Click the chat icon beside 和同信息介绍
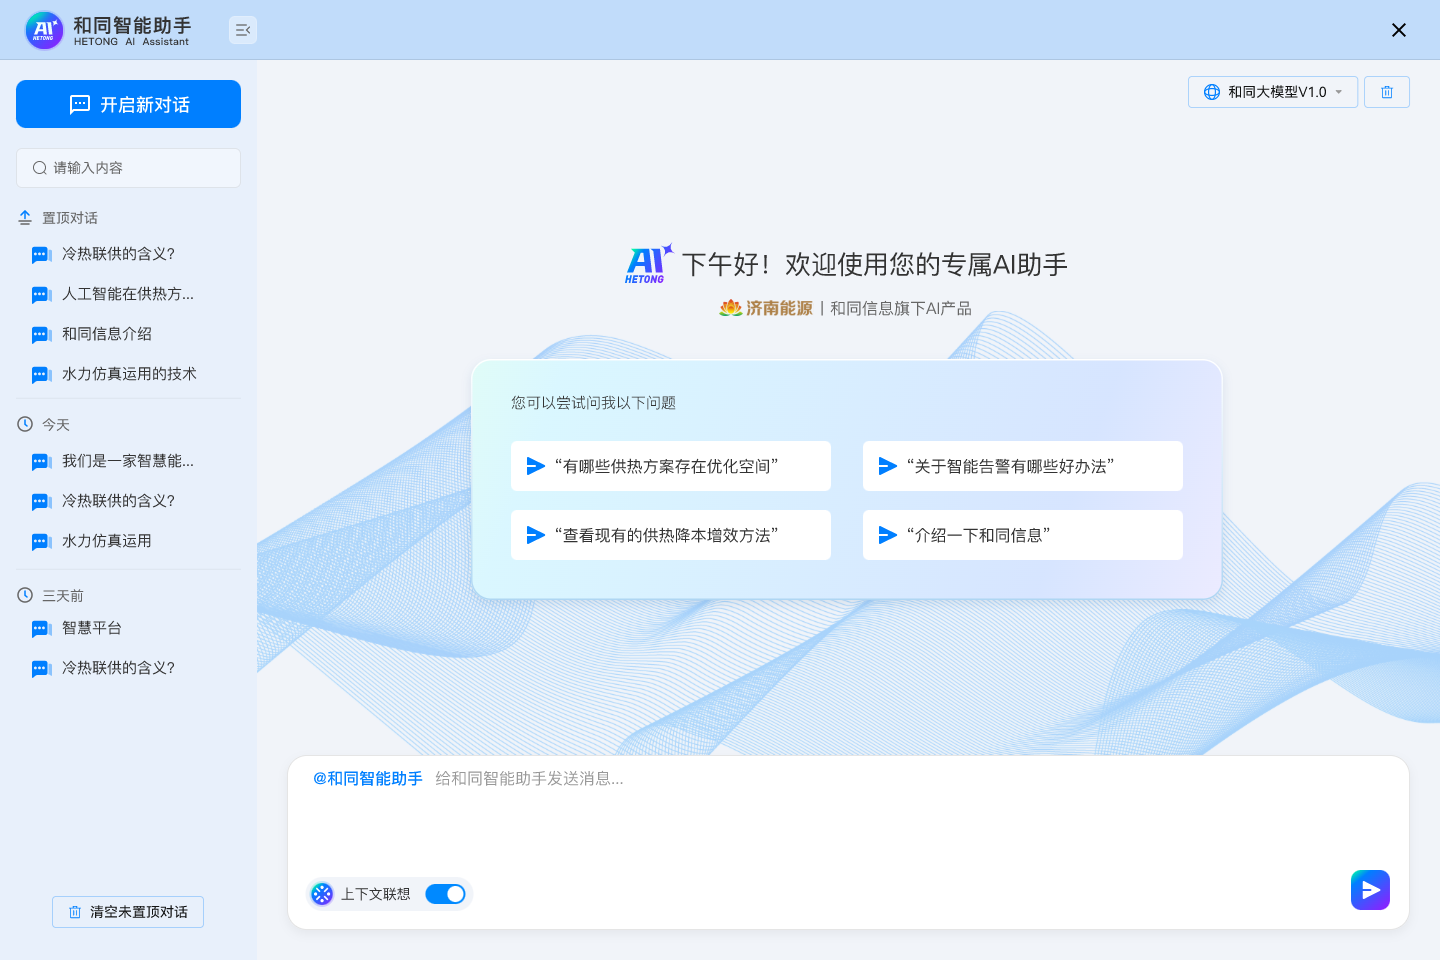The image size is (1440, 960). pyautogui.click(x=41, y=335)
